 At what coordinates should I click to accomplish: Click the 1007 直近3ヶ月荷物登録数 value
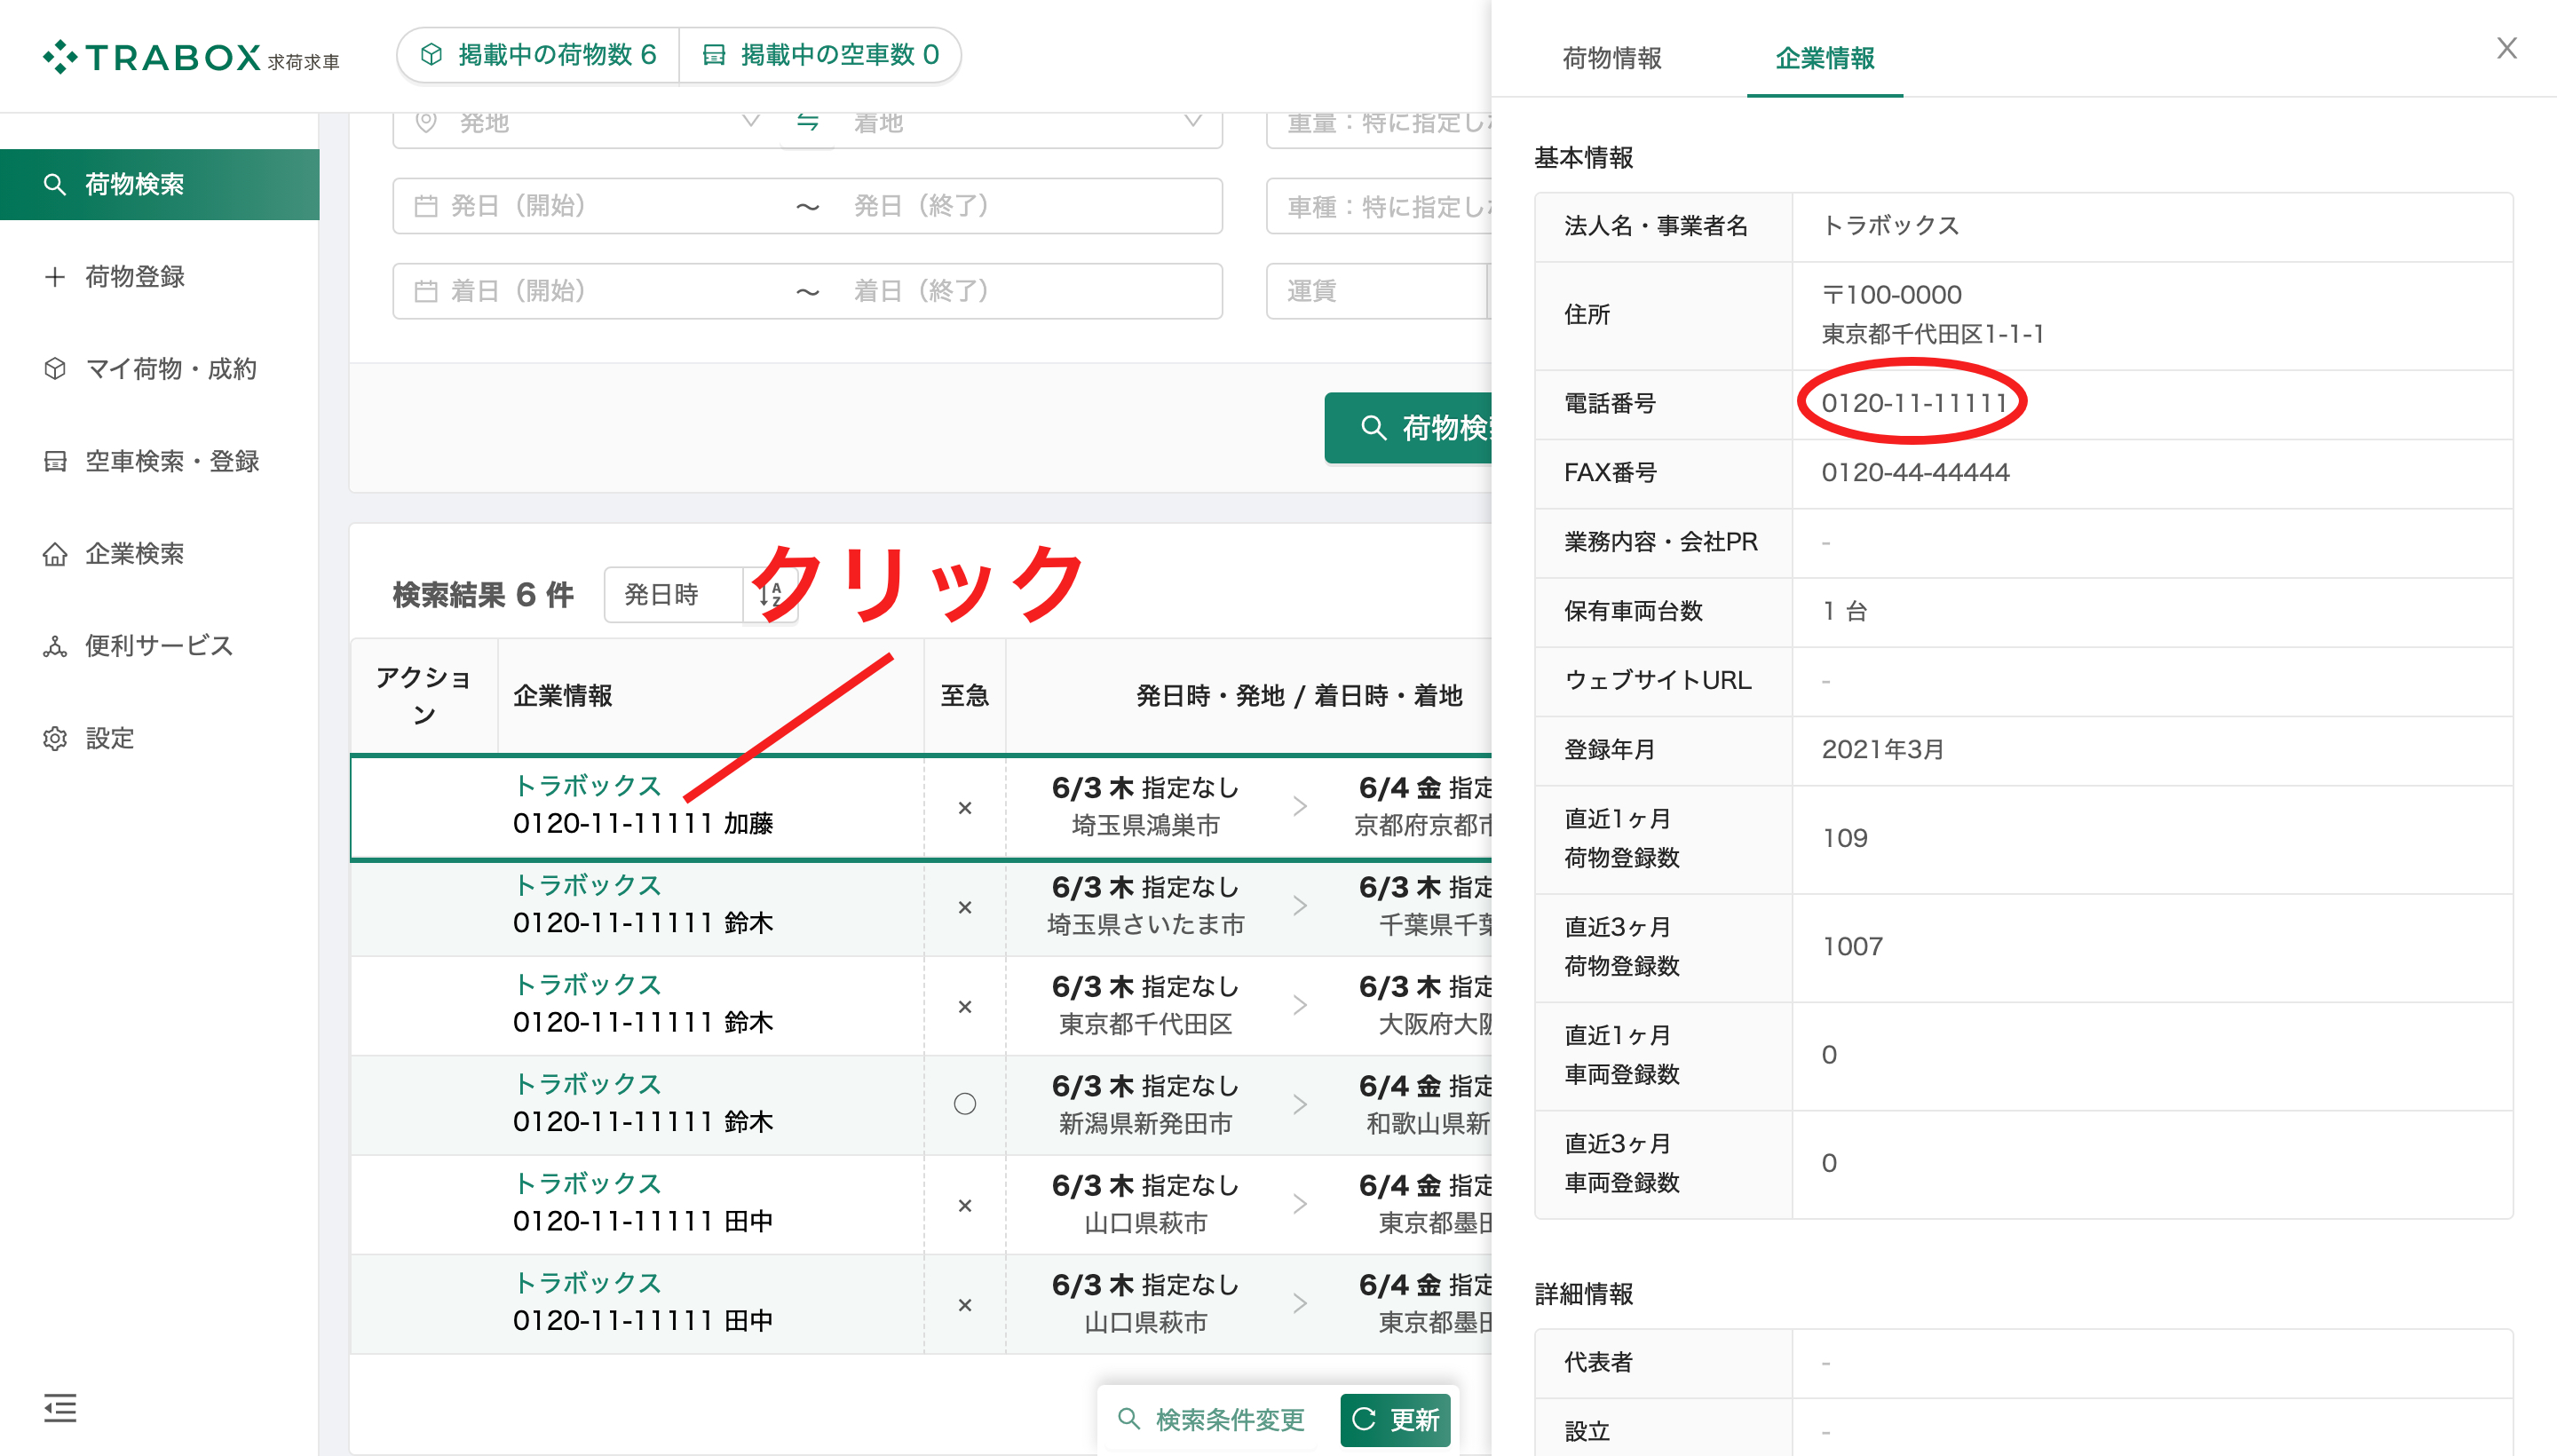[x=1852, y=946]
